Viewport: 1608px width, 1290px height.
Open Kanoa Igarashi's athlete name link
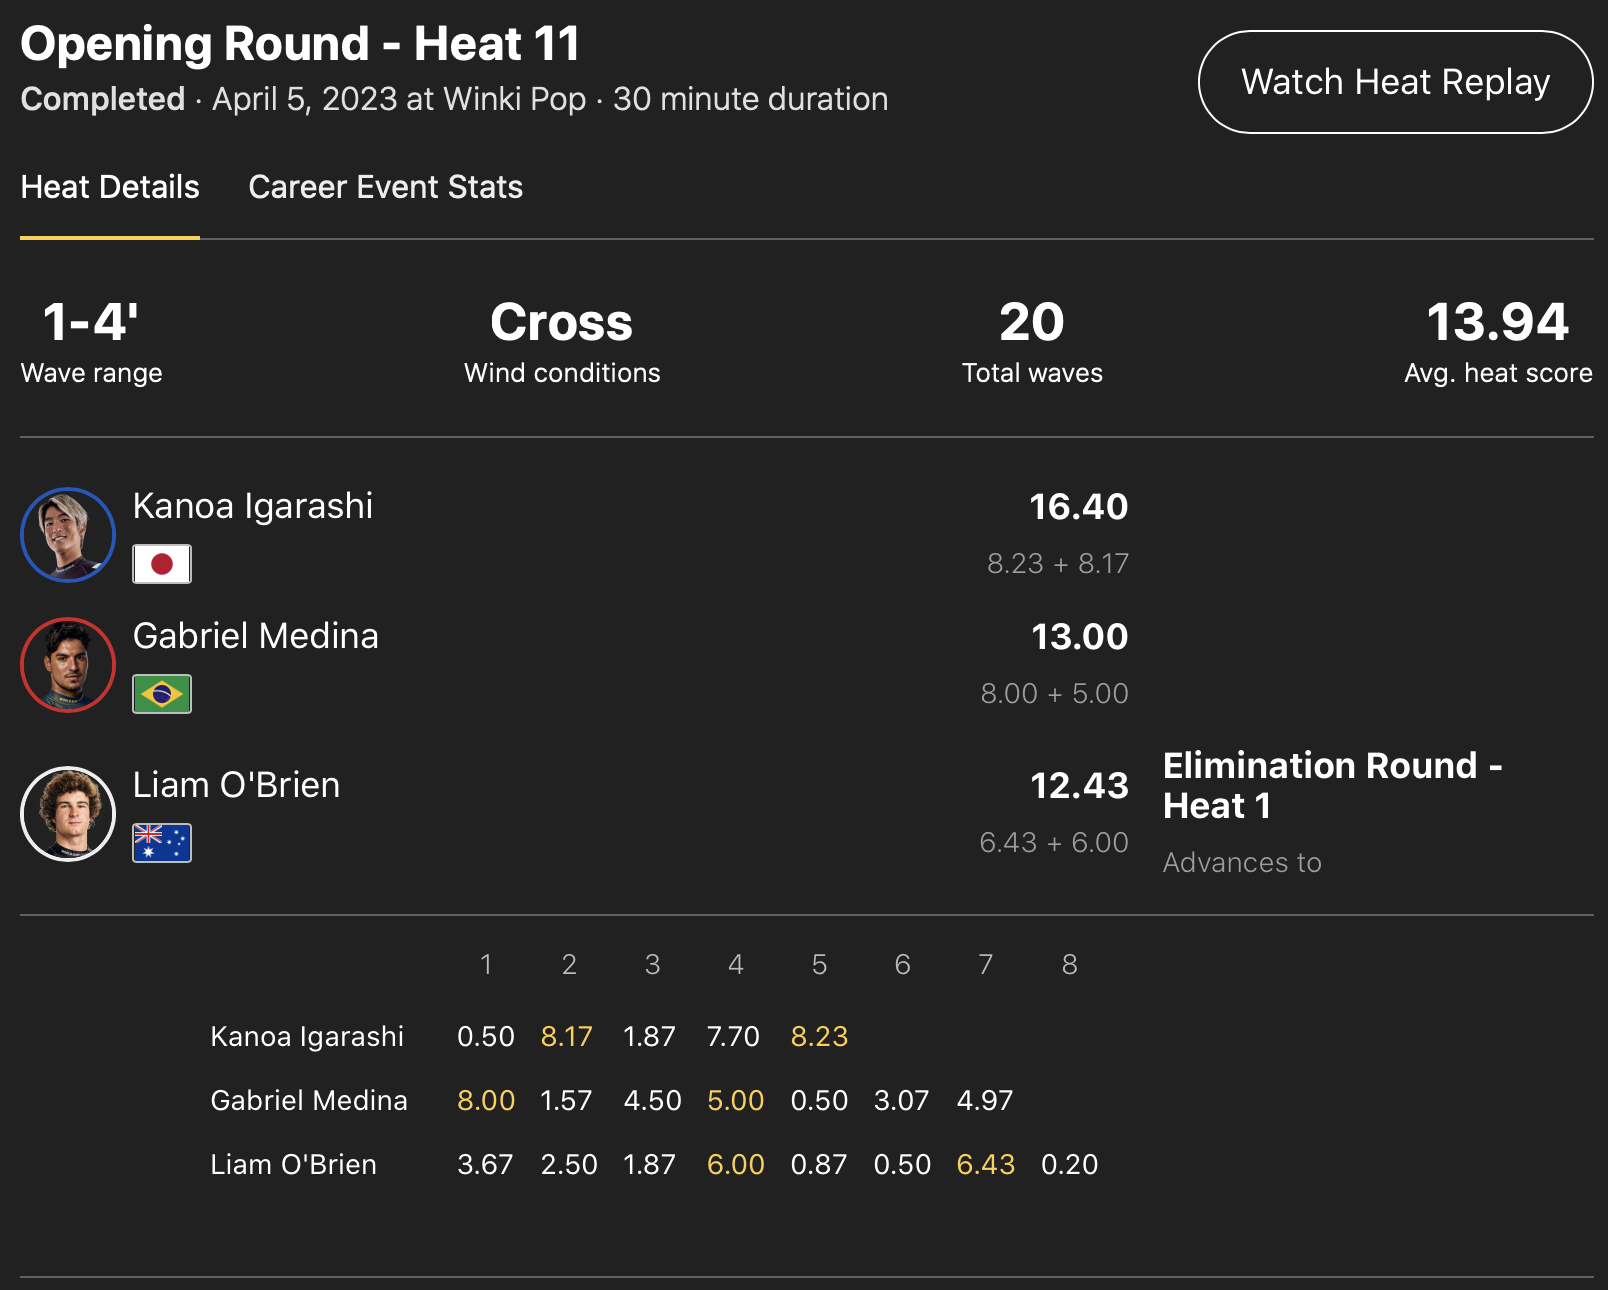coord(253,506)
